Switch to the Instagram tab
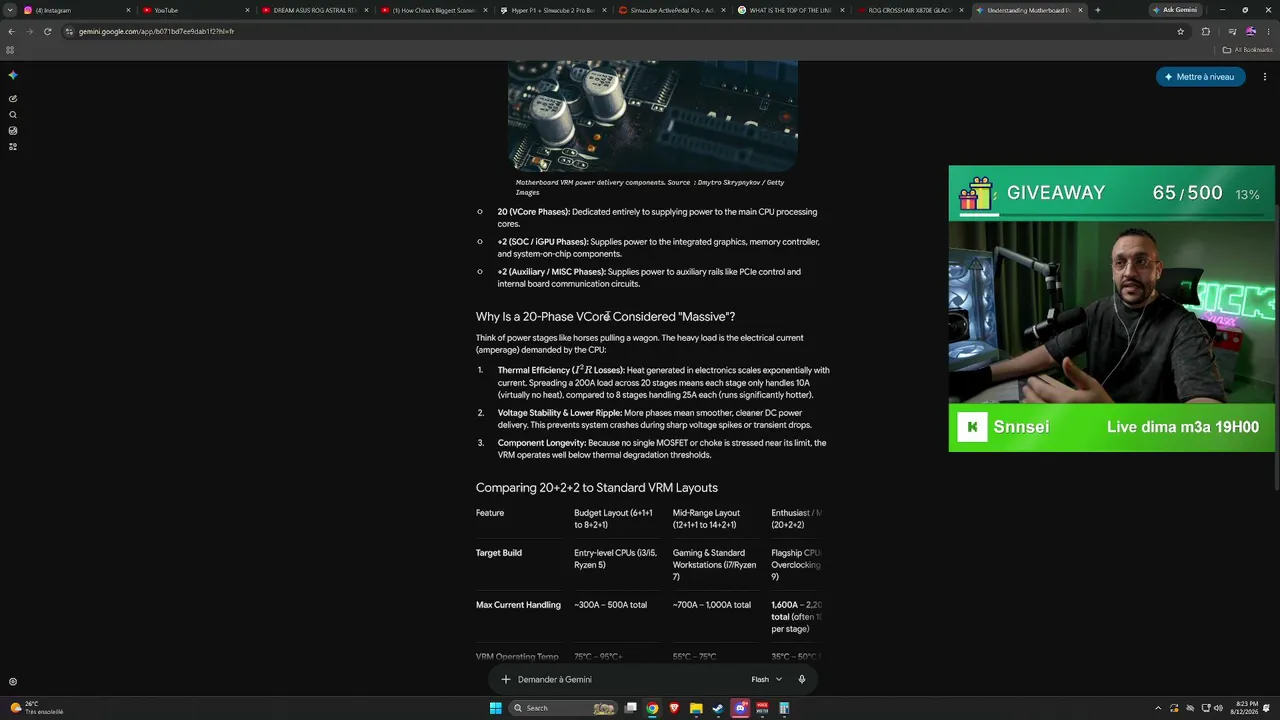The image size is (1280, 720). point(78,10)
